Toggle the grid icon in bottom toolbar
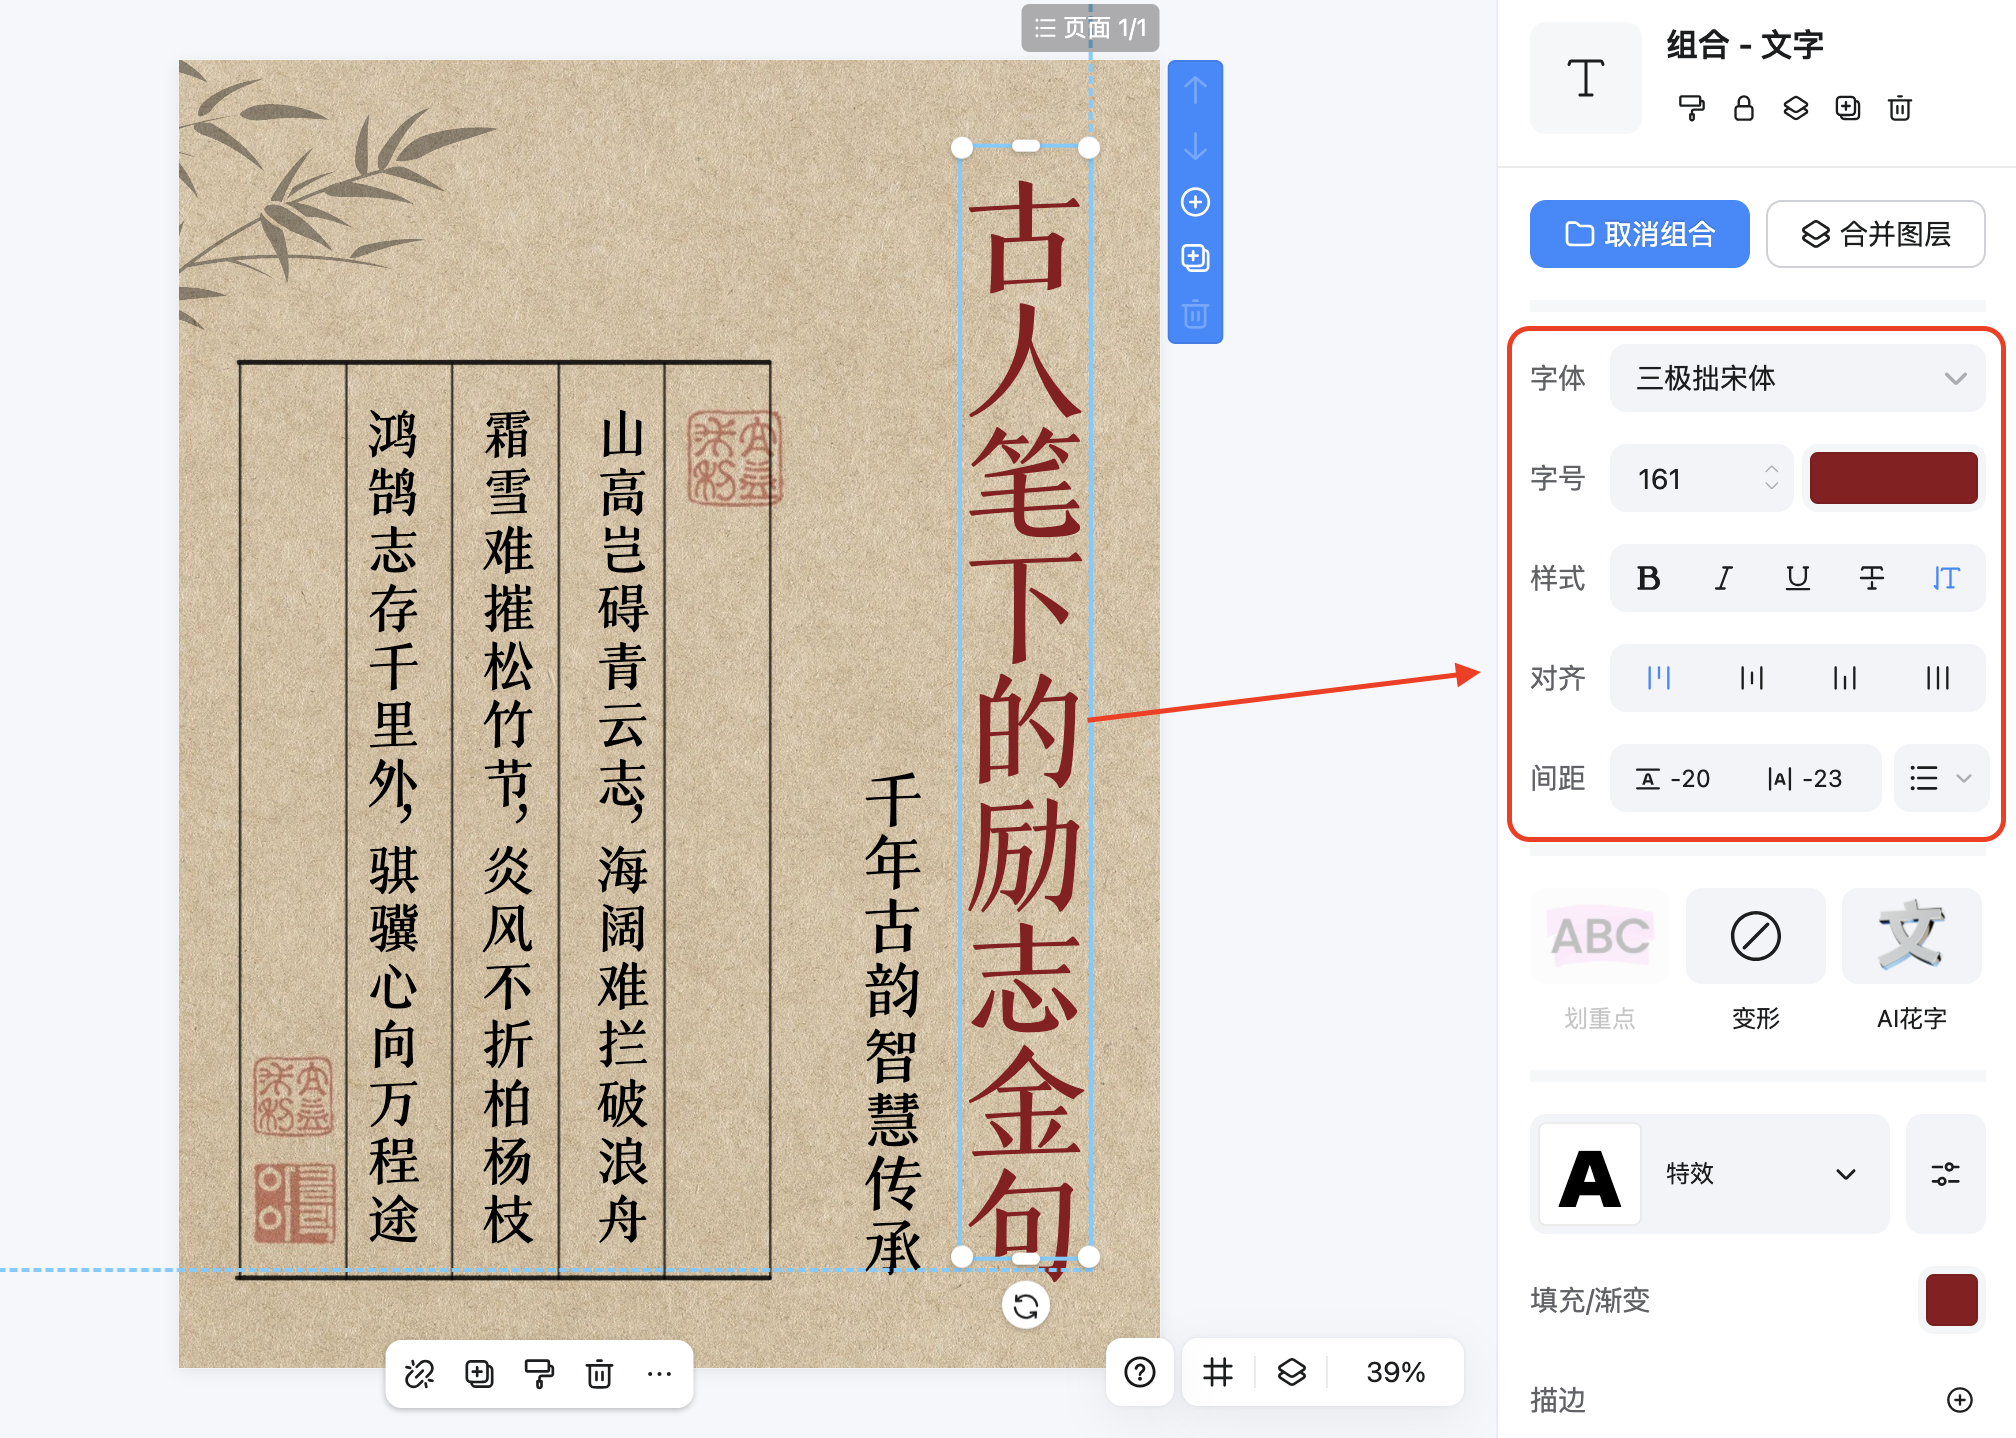 tap(1216, 1373)
